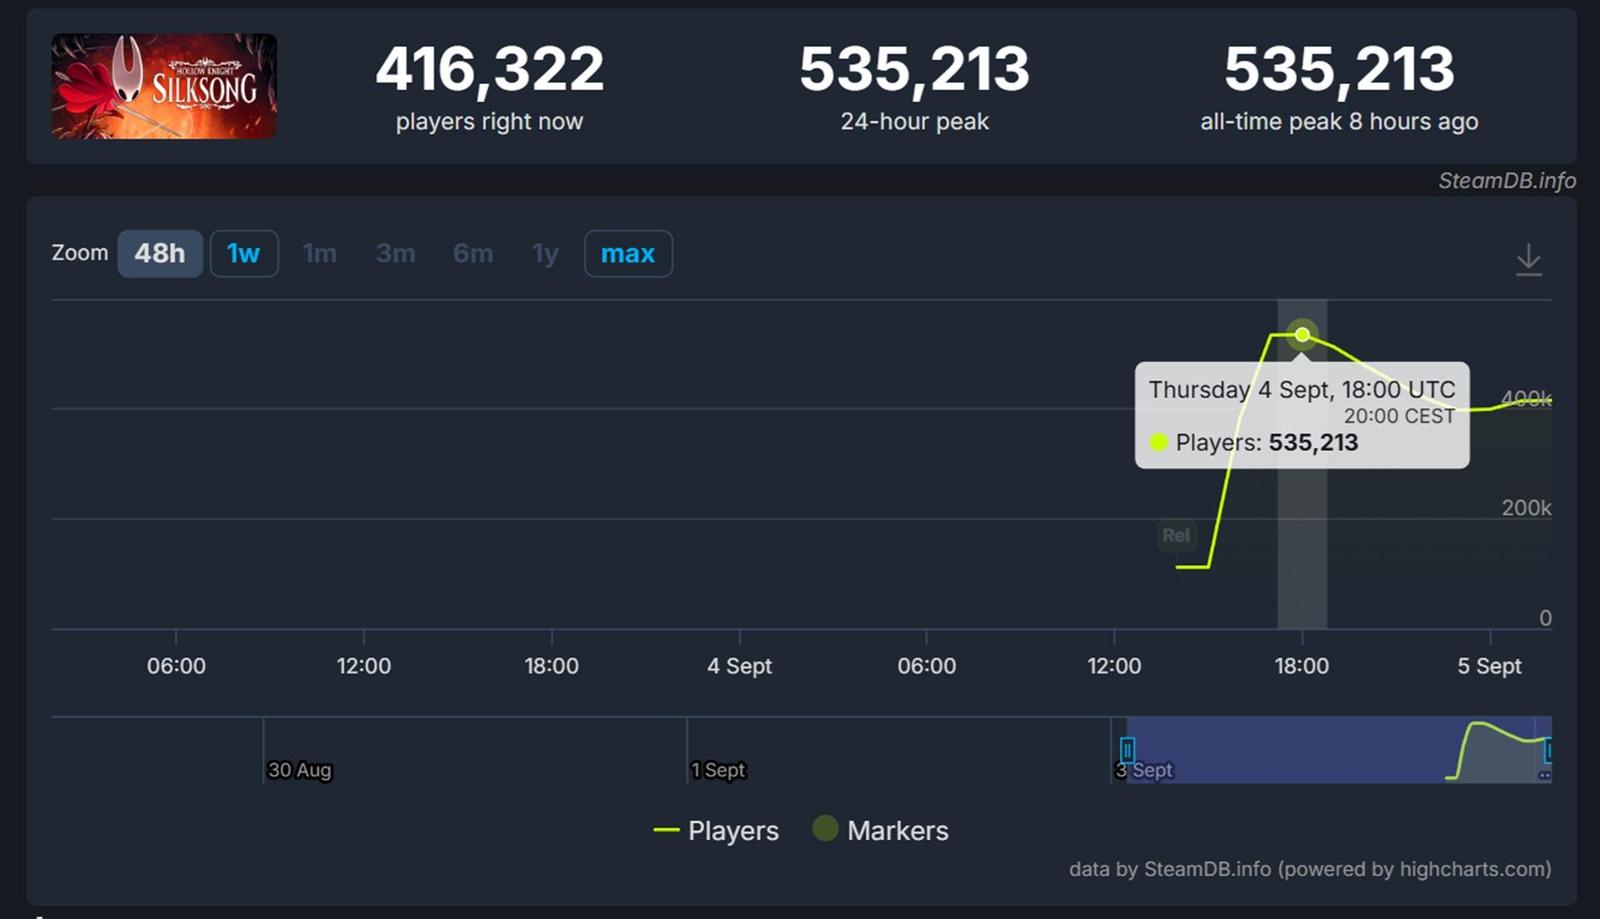Choose the 1m zoom option
This screenshot has height=919, width=1600.
pyautogui.click(x=320, y=254)
